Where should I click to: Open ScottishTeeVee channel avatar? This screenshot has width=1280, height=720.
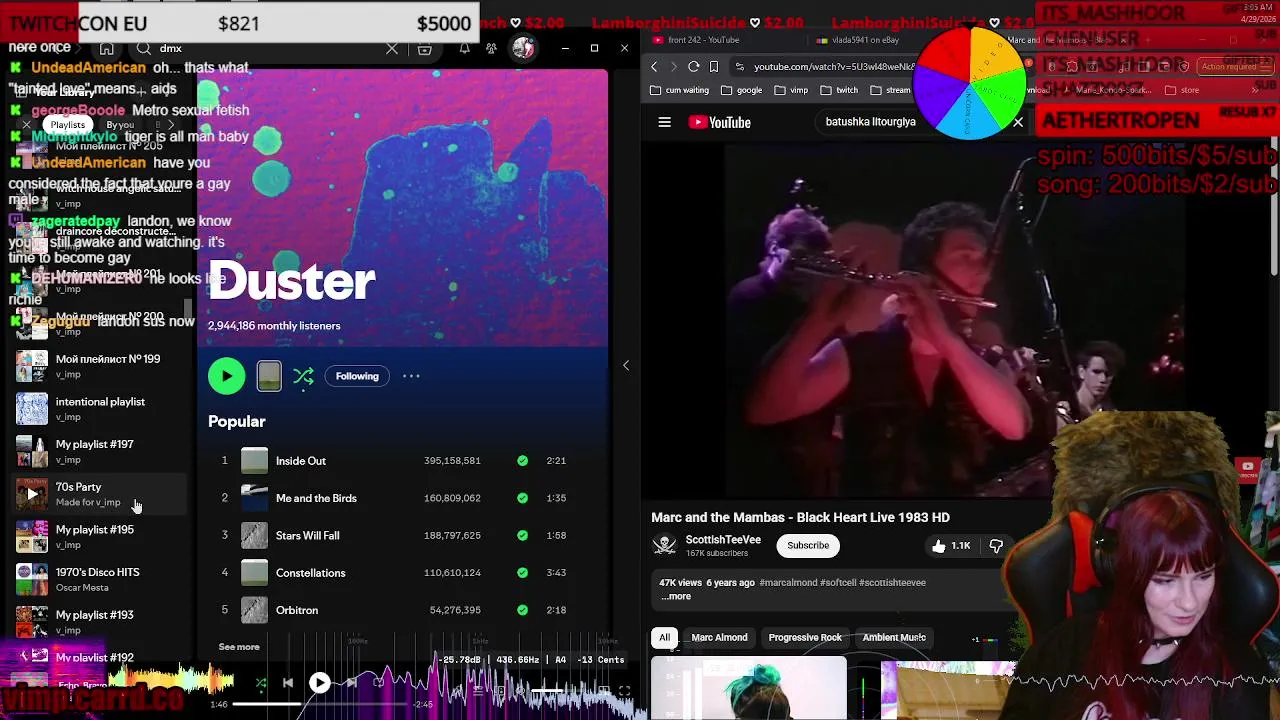point(664,545)
